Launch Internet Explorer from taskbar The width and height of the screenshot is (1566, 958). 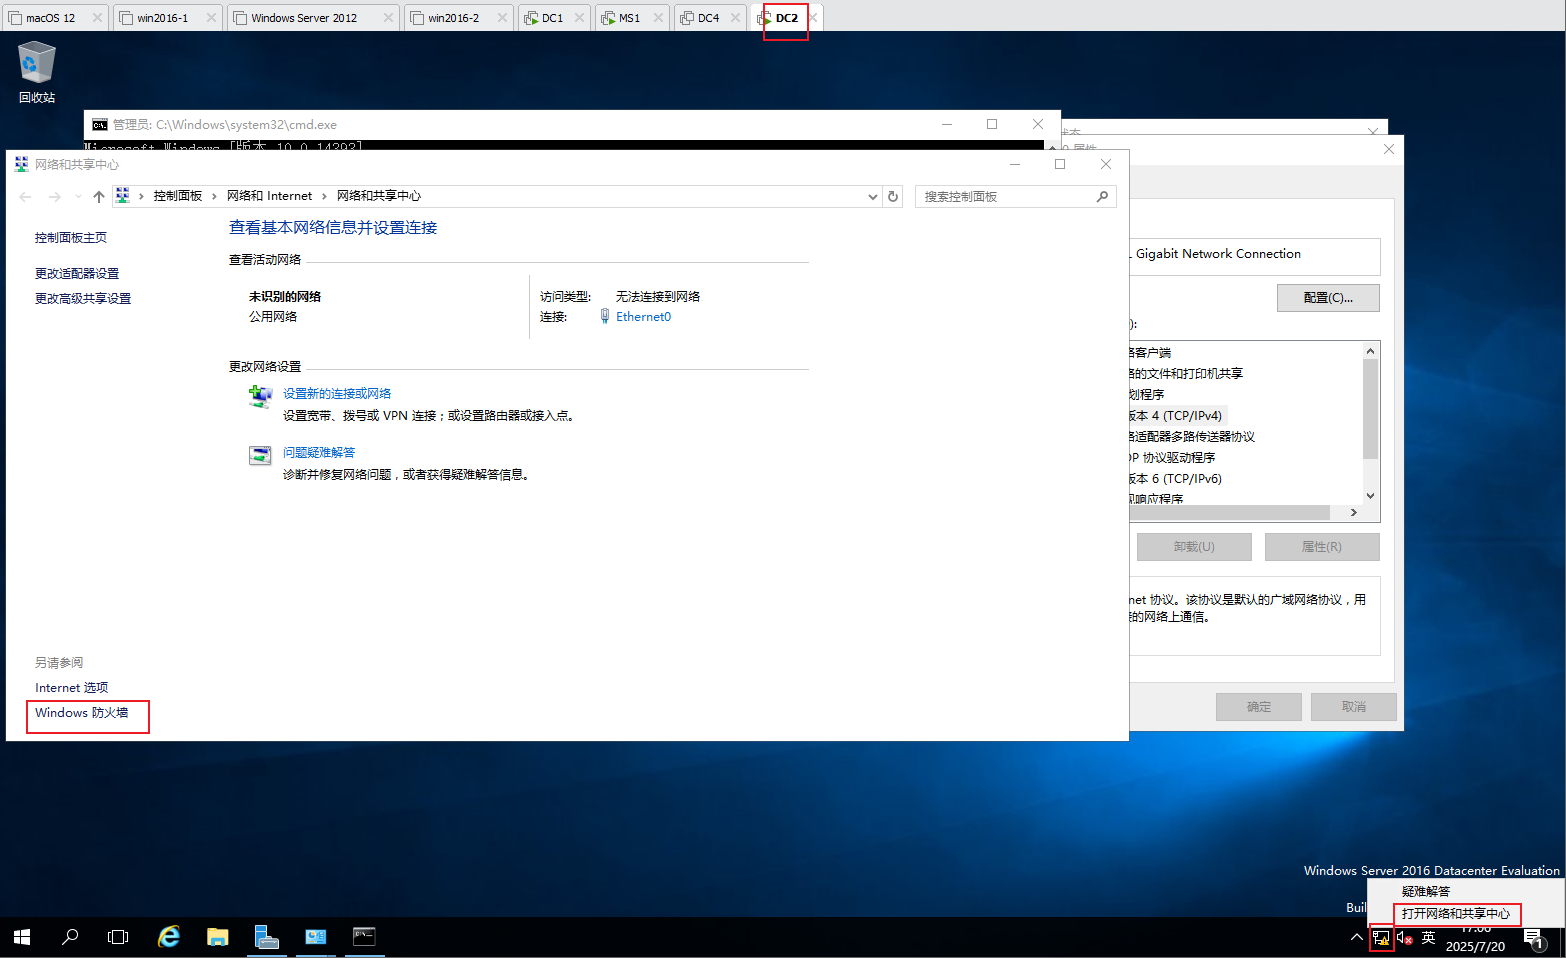(169, 937)
